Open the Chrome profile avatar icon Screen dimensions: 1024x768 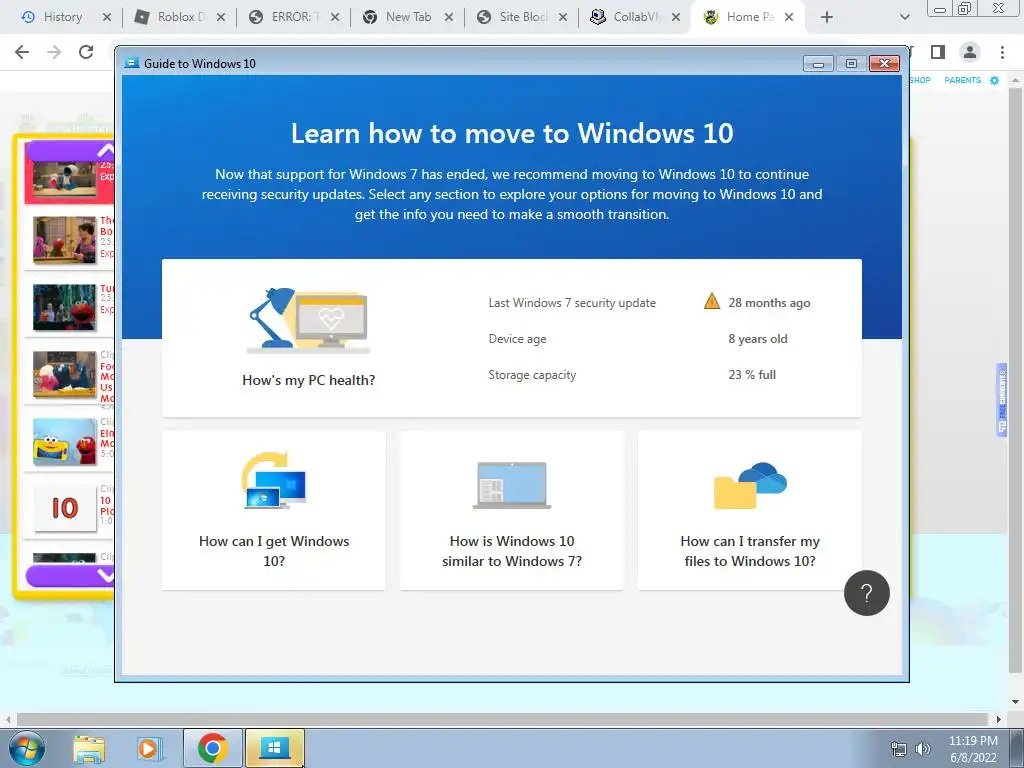point(970,52)
